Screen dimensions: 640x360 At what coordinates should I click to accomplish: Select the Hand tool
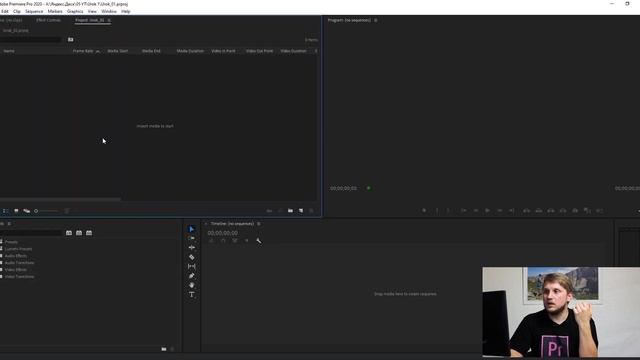191,285
